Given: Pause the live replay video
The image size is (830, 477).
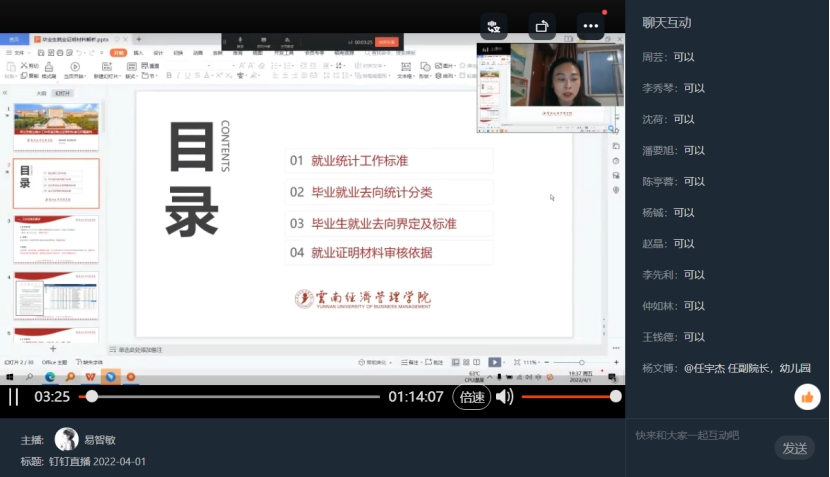Looking at the screenshot, I should click(14, 397).
